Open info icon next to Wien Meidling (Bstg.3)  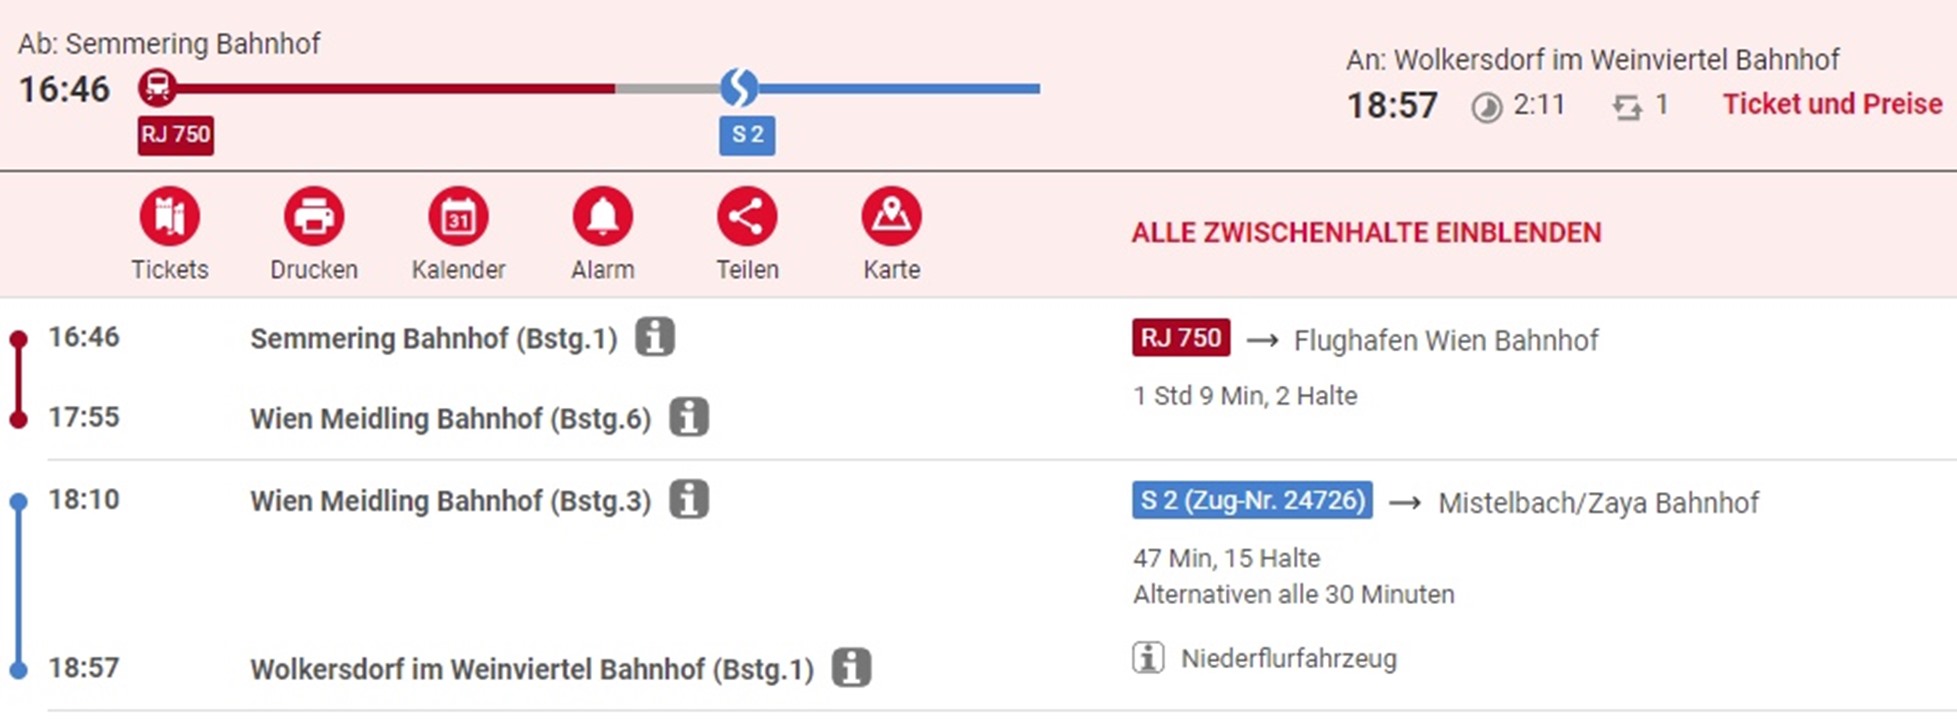click(688, 499)
